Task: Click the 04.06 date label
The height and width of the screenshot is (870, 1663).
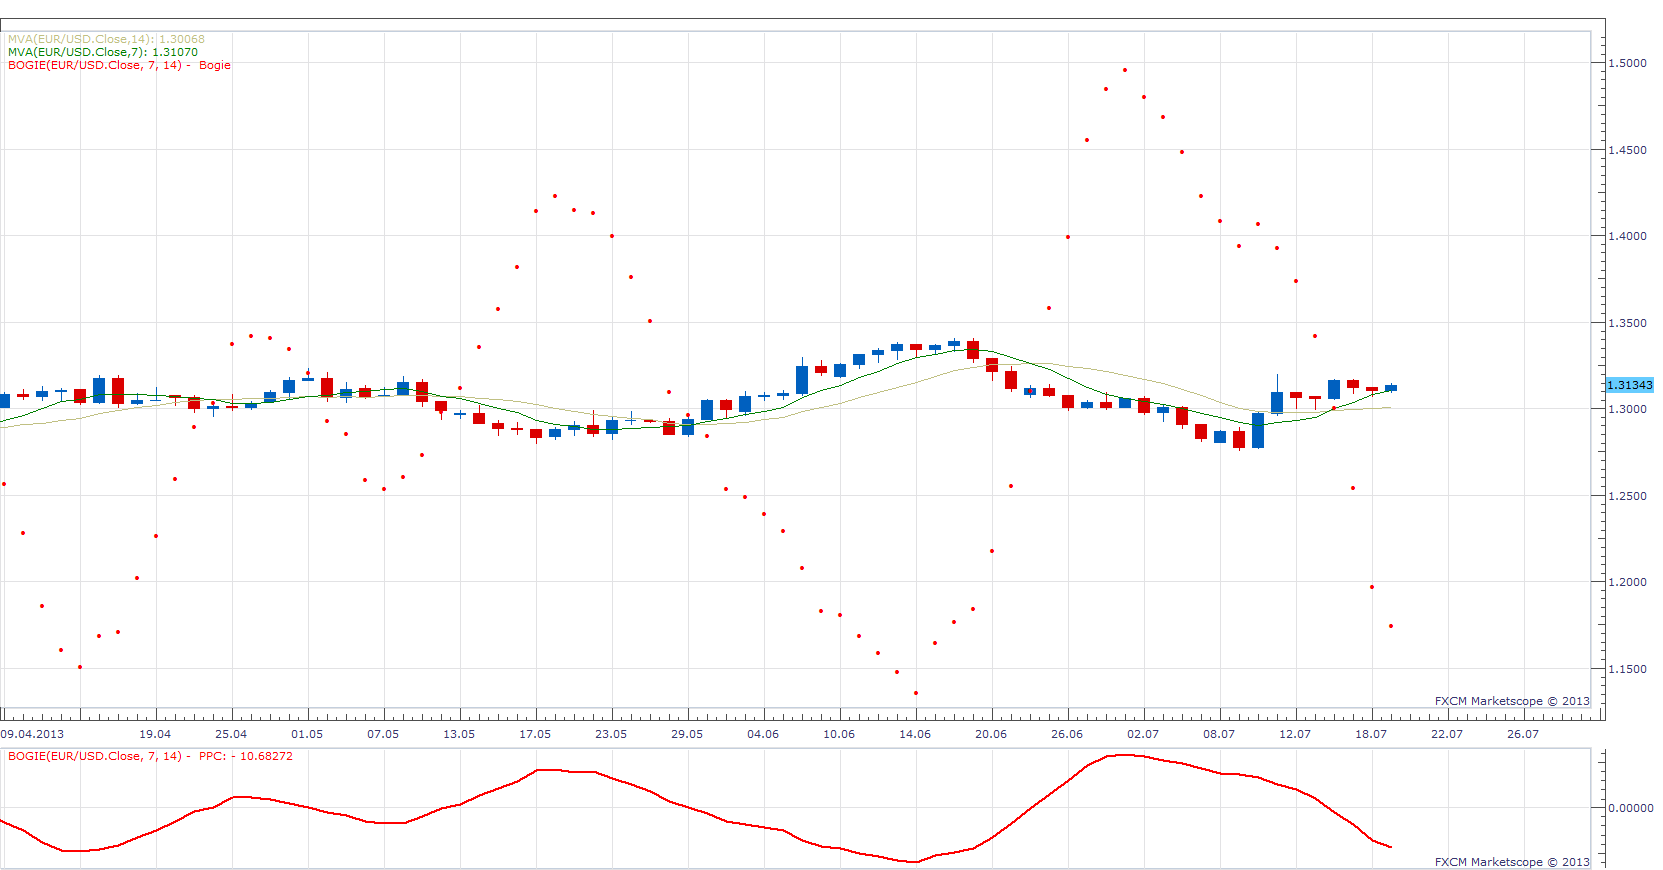Action: point(763,734)
